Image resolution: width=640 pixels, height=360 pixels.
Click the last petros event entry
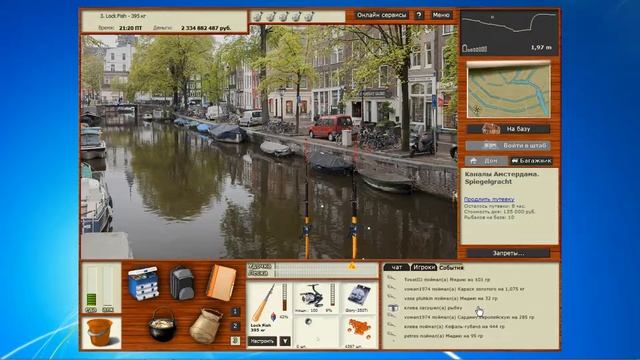pyautogui.click(x=444, y=336)
